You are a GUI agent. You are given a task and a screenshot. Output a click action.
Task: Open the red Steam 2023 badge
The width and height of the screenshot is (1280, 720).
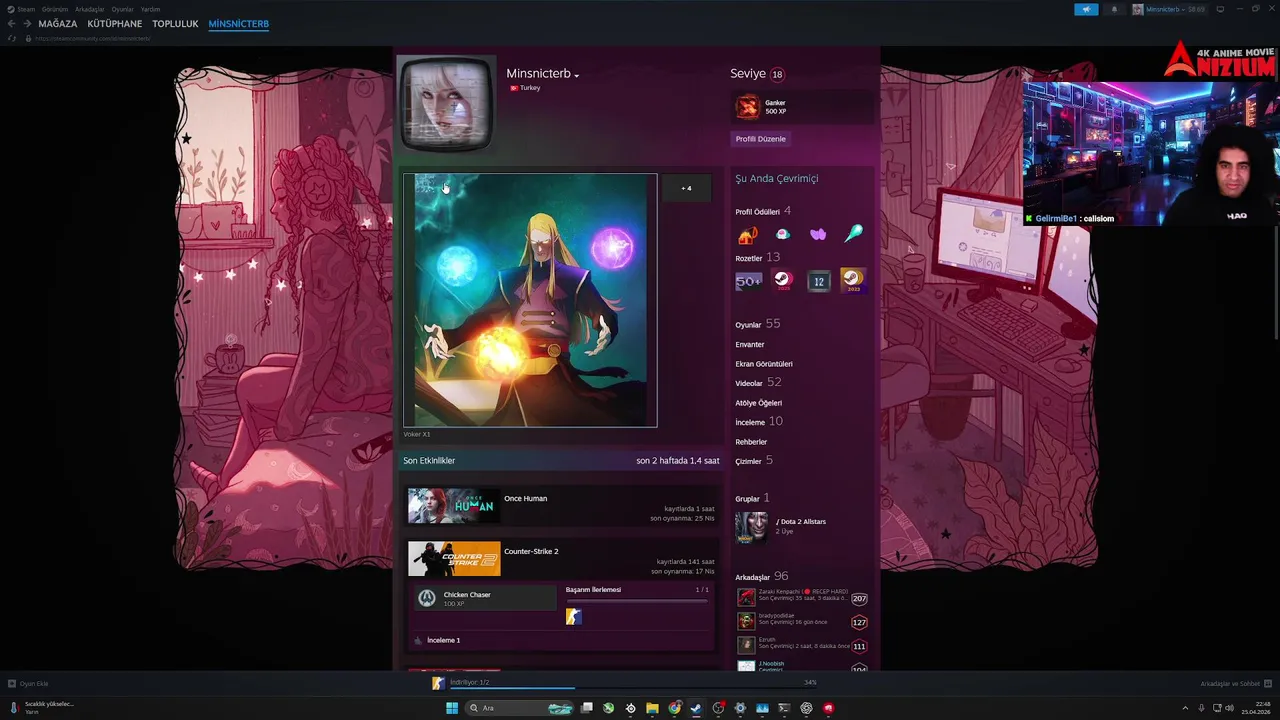[783, 282]
